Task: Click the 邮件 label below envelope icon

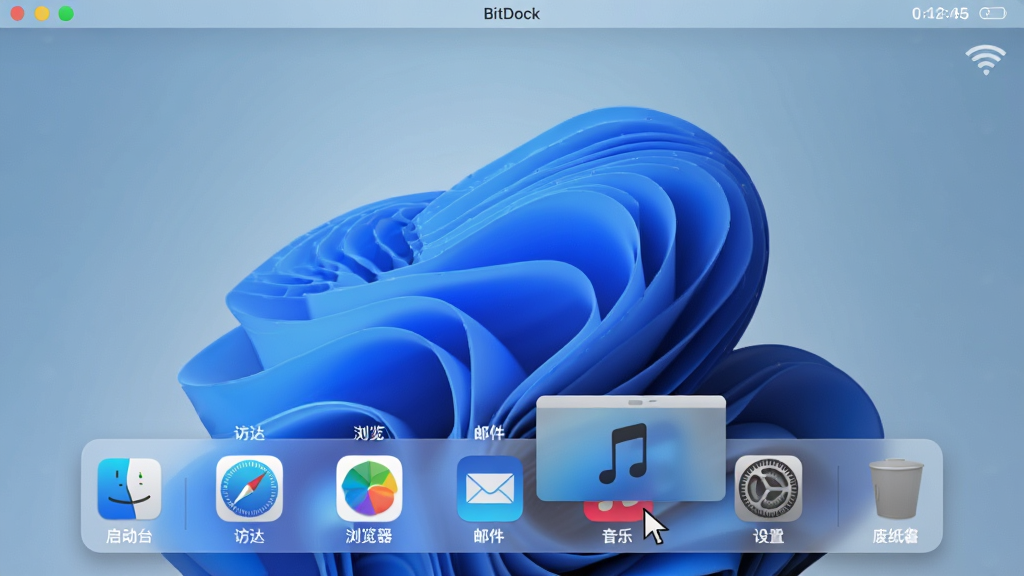Action: pyautogui.click(x=489, y=536)
